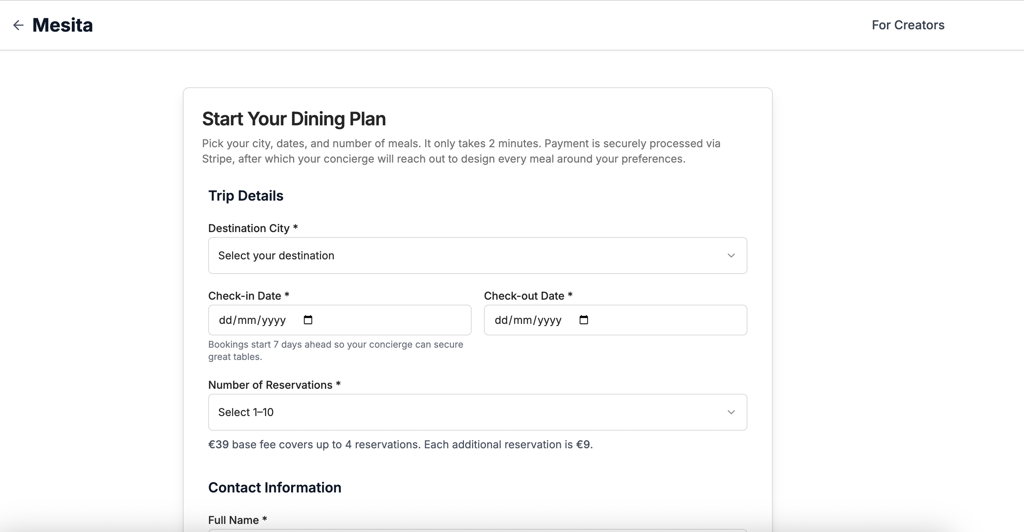Open the Check-out Date calendar picker icon
The width and height of the screenshot is (1024, 532).
click(584, 320)
